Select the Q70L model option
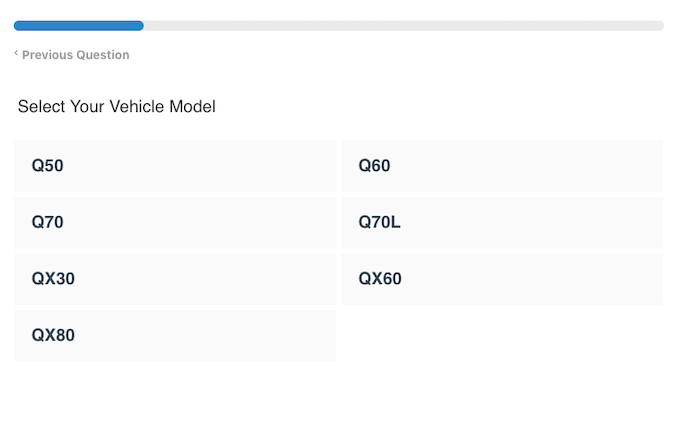The width and height of the screenshot is (700, 430). pos(502,222)
